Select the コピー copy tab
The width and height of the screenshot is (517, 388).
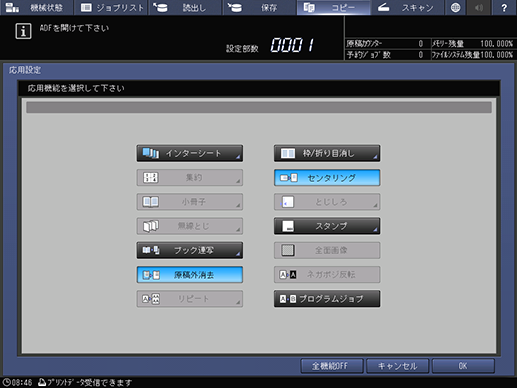[333, 7]
